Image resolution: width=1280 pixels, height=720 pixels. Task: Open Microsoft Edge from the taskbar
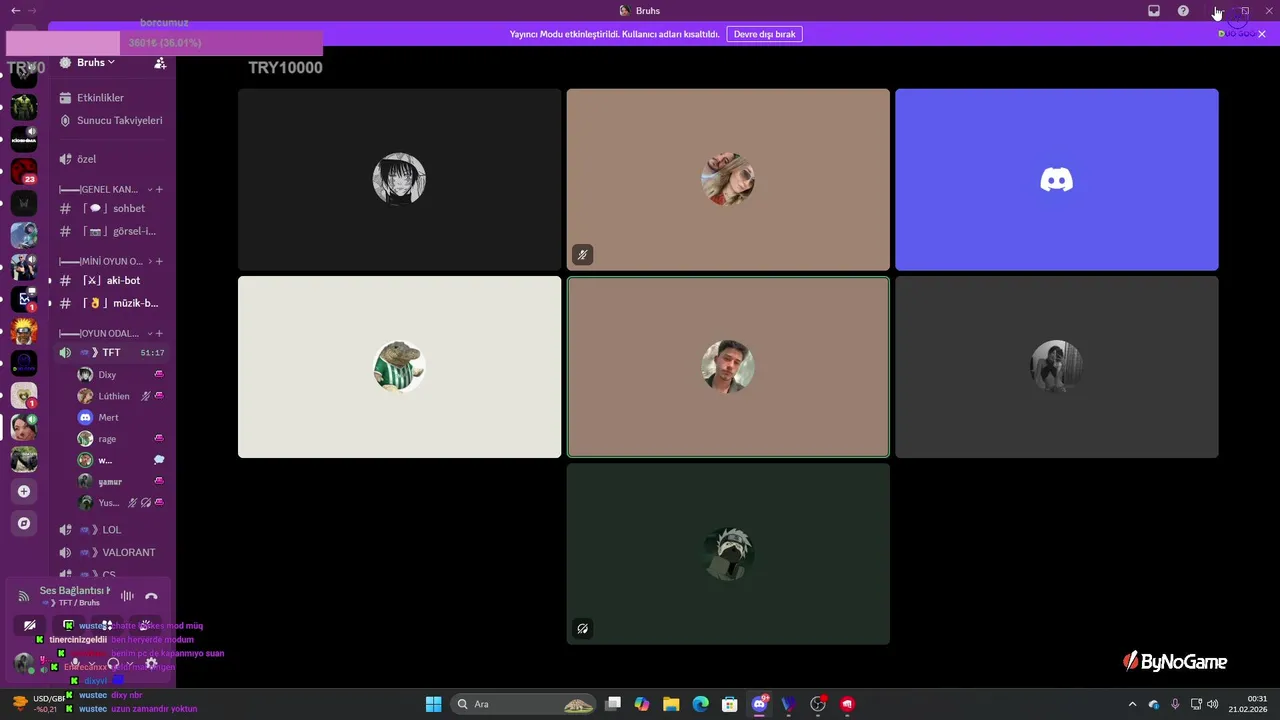click(701, 704)
